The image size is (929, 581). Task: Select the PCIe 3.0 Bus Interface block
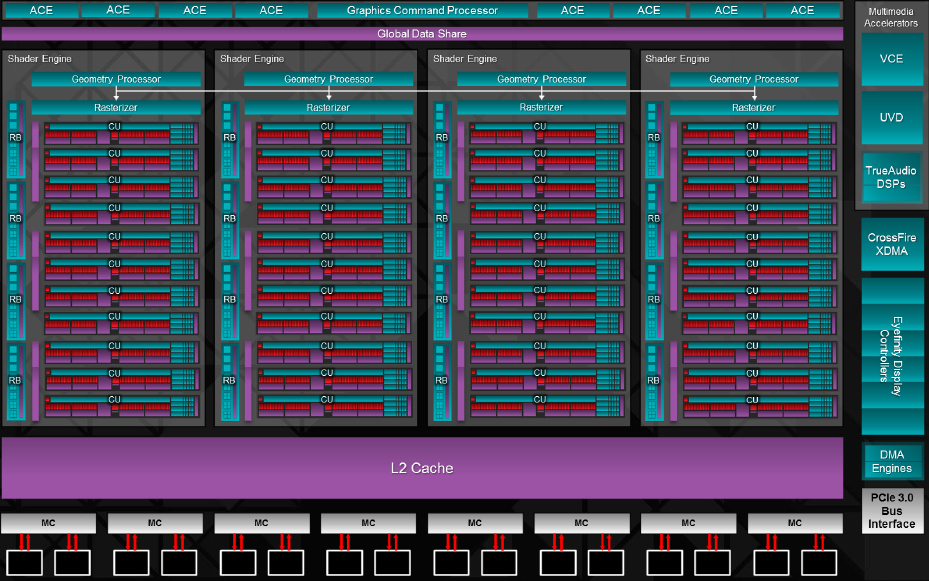pos(891,510)
